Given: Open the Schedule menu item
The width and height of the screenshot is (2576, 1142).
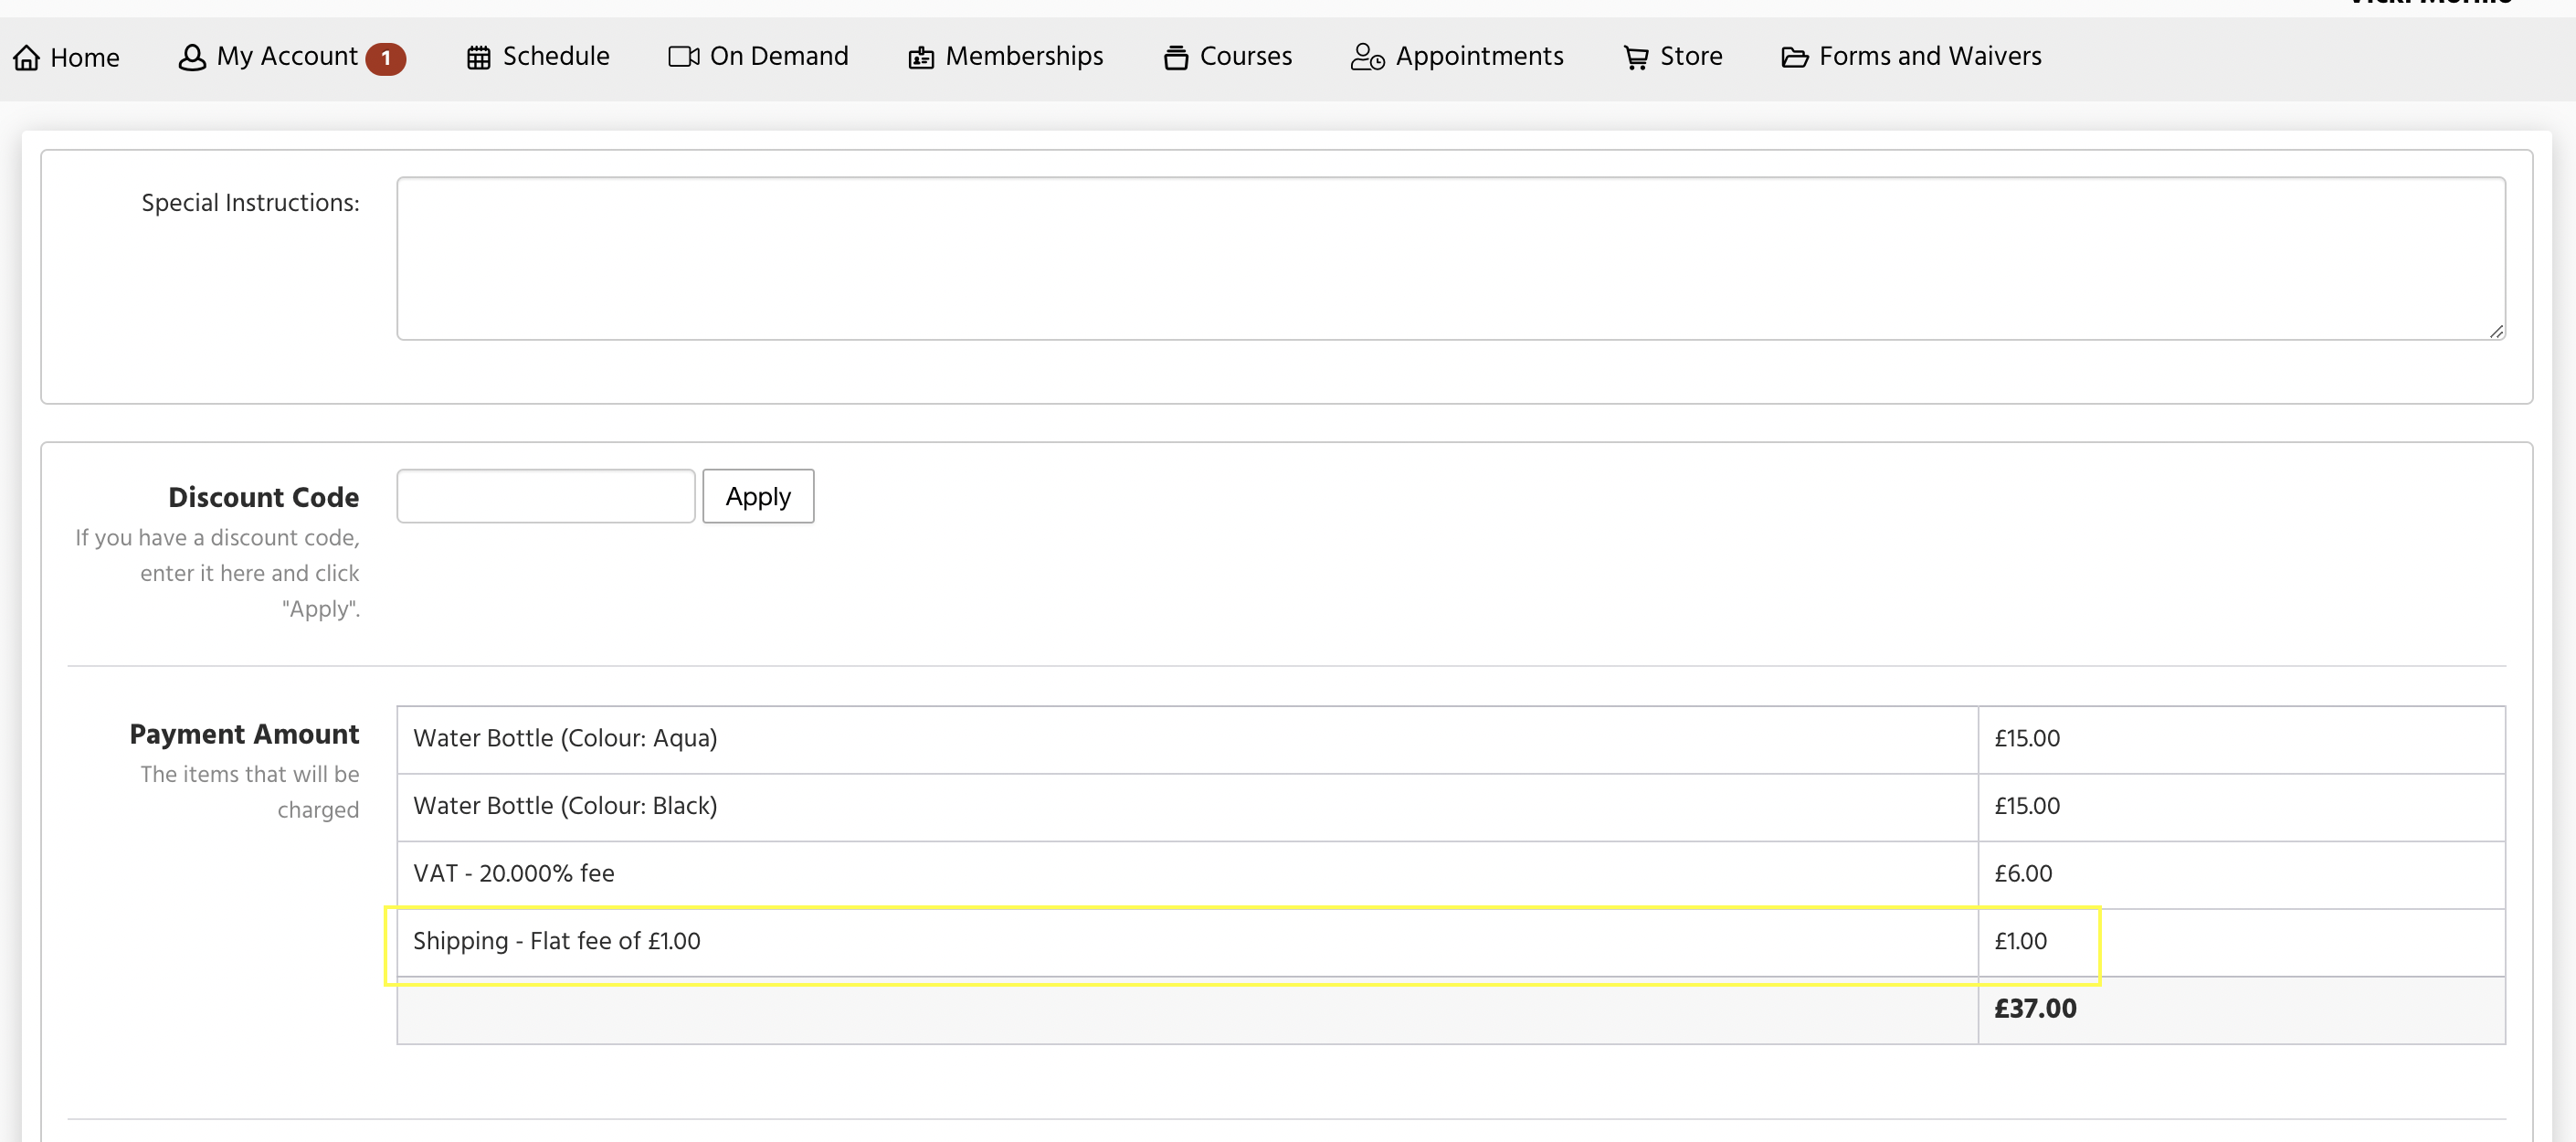Looking at the screenshot, I should click(555, 57).
